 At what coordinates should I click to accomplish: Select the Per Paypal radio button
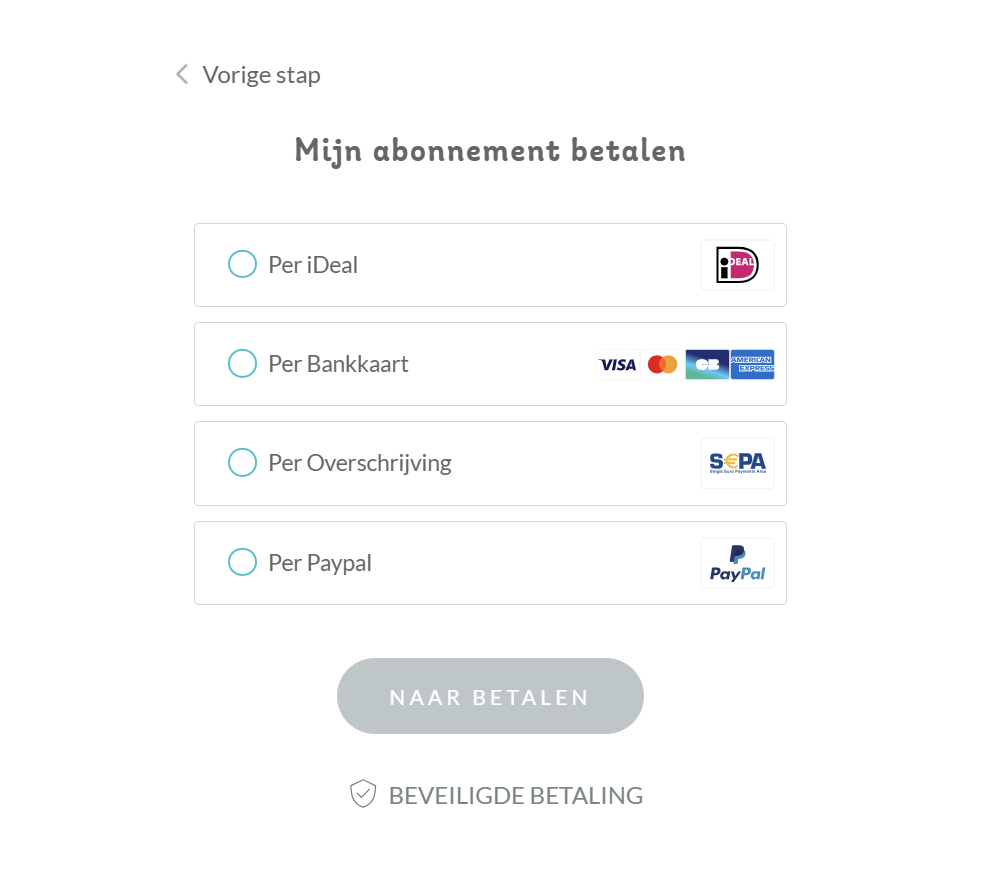[x=242, y=561]
